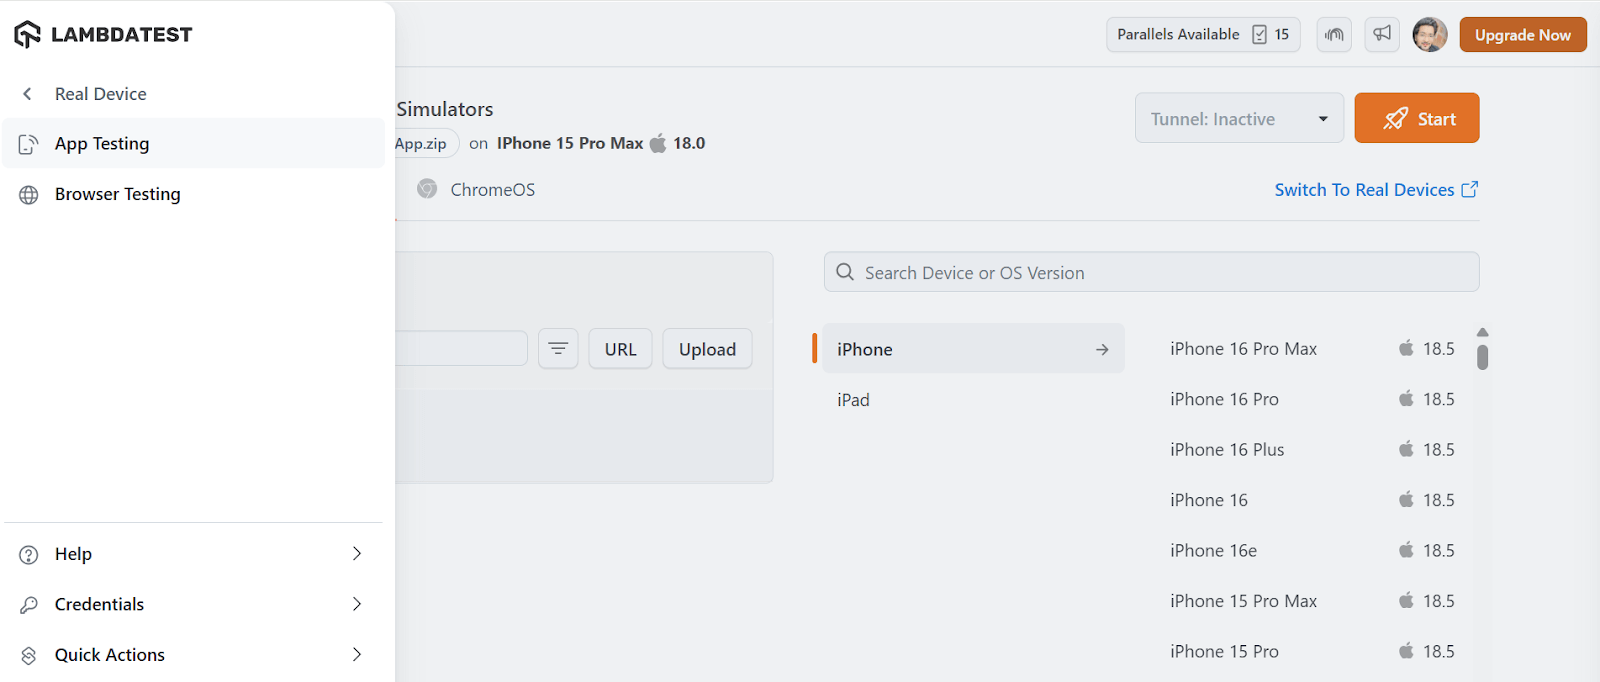
Task: Click the device list scrollbar thumb
Action: (1482, 357)
